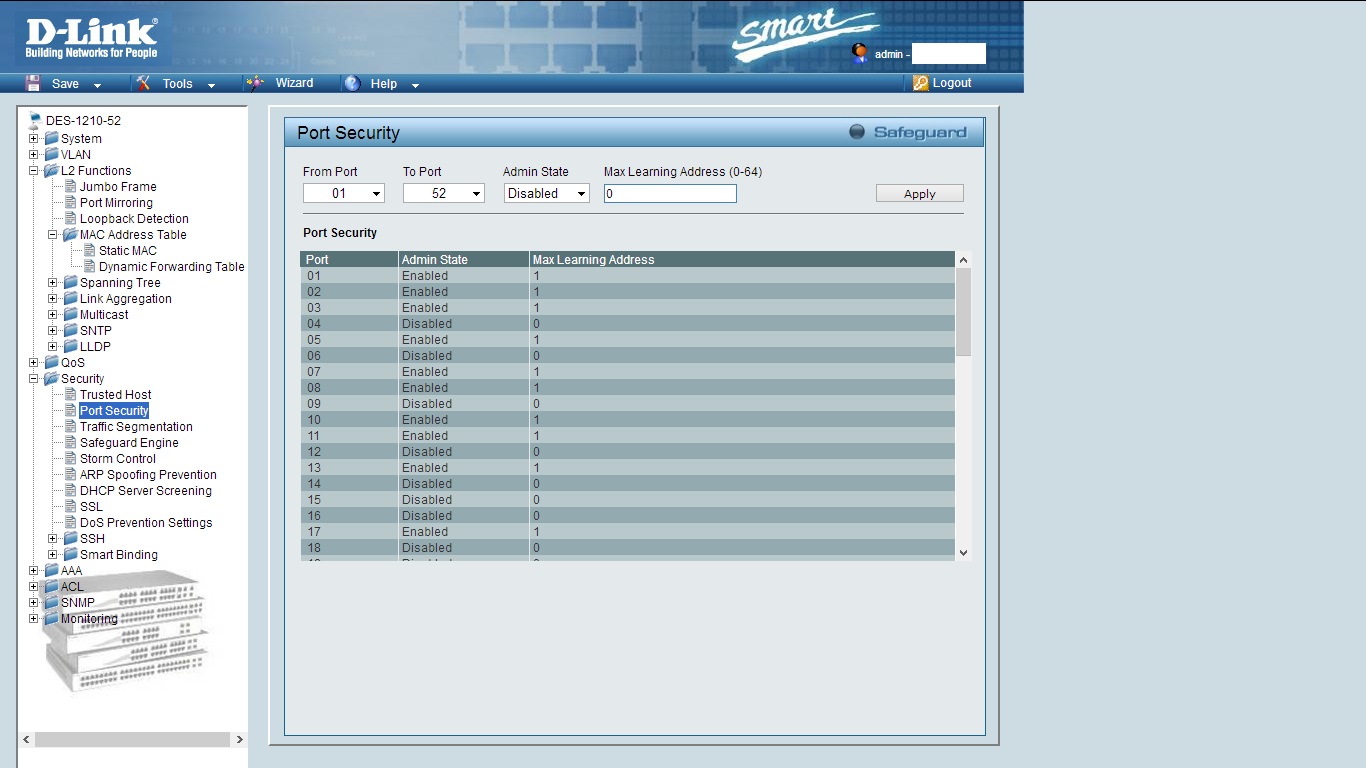Click the Help question mark icon
Image resolution: width=1366 pixels, height=768 pixels.
point(352,84)
